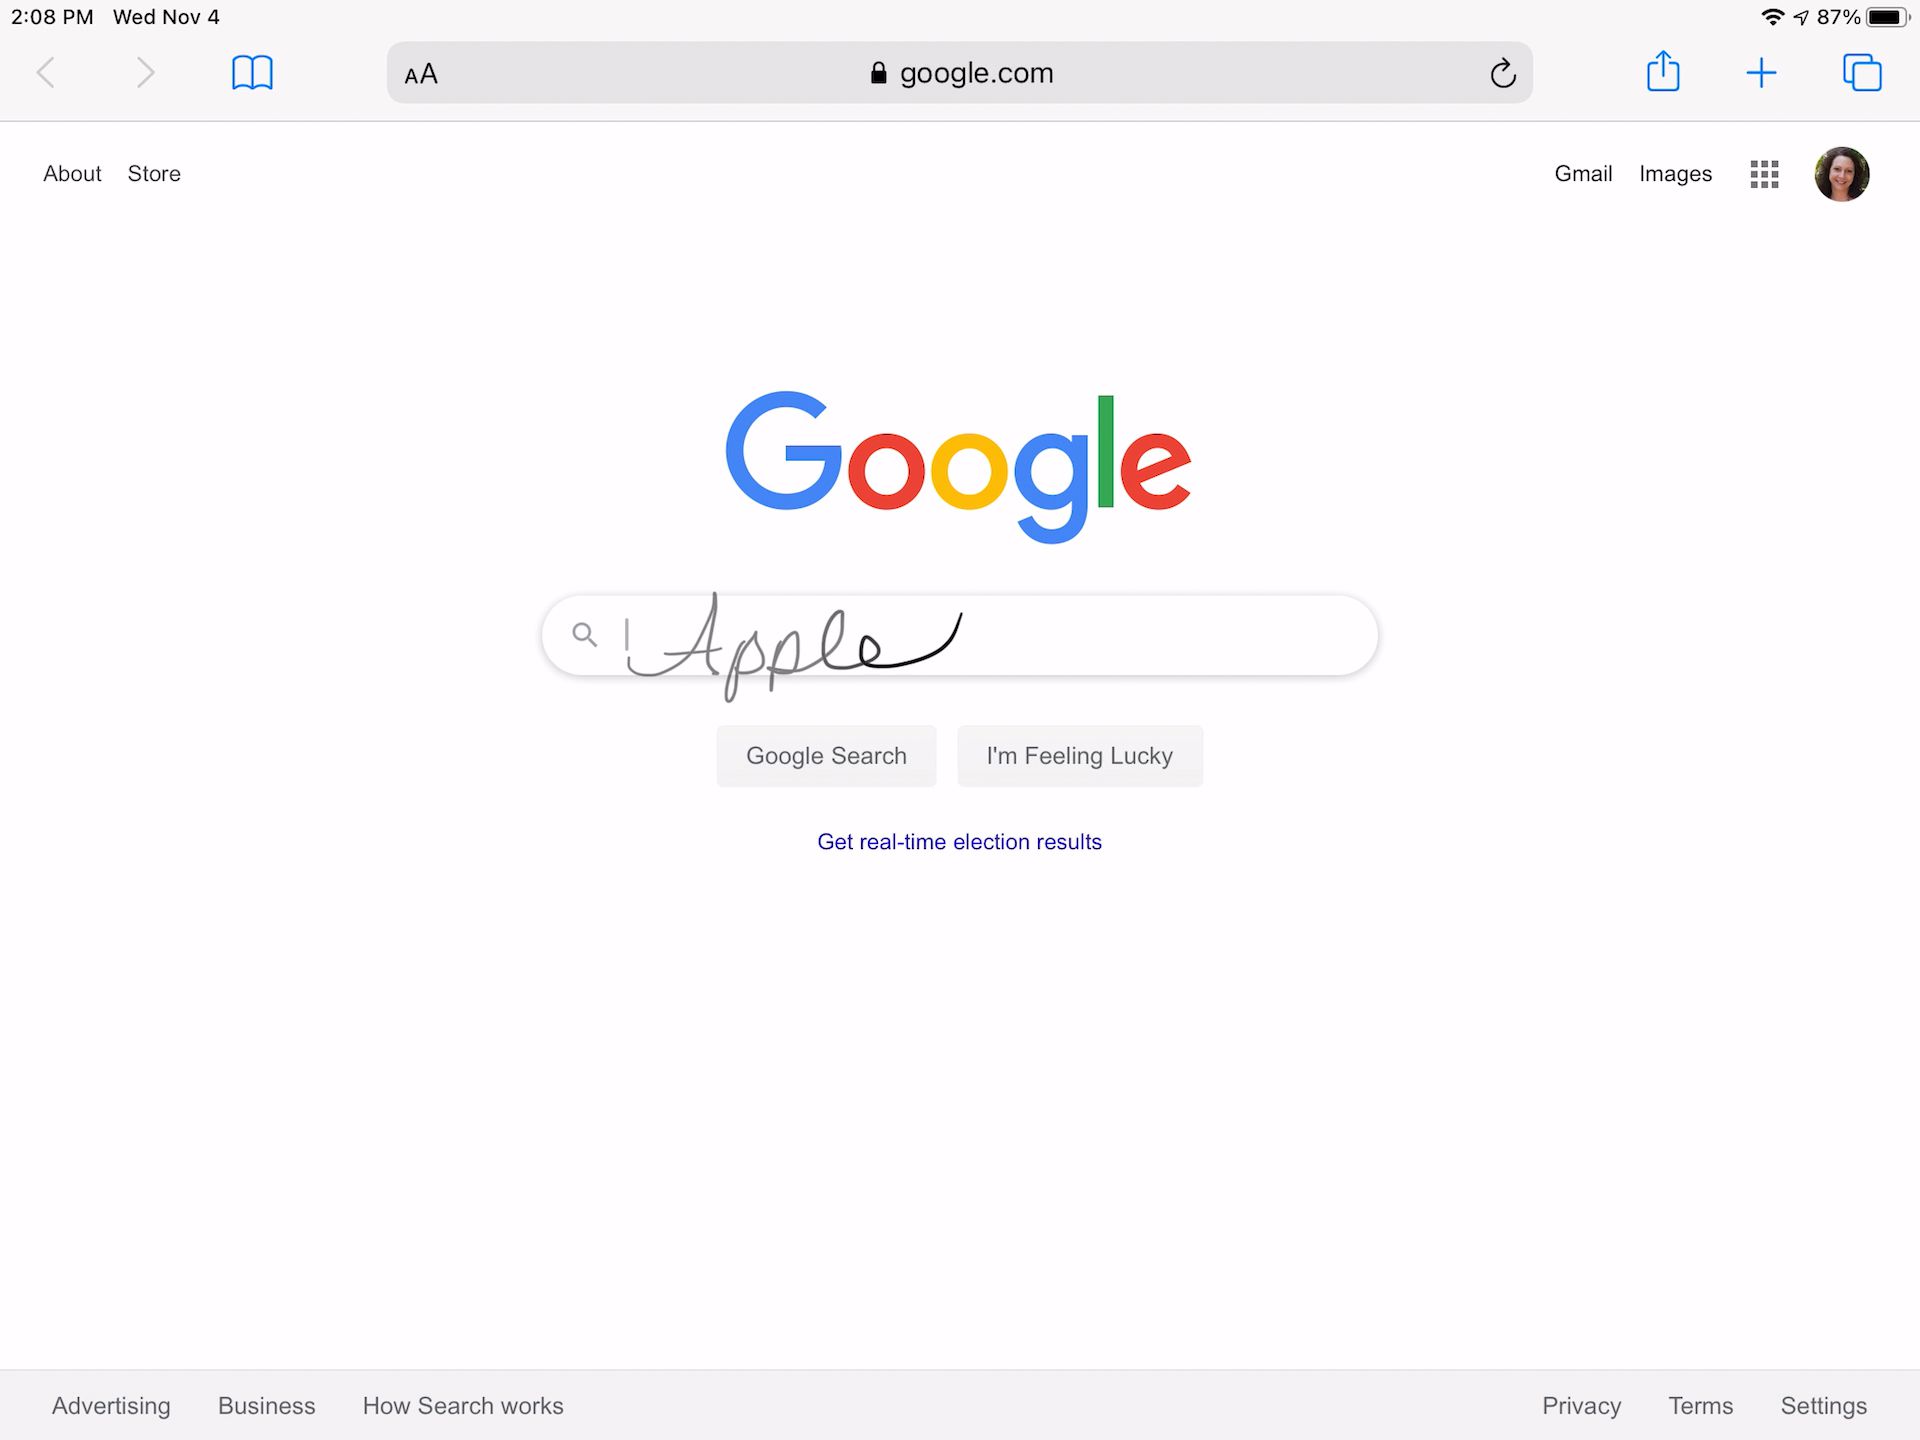Click the Google Search button
The width and height of the screenshot is (1920, 1440).
point(827,755)
